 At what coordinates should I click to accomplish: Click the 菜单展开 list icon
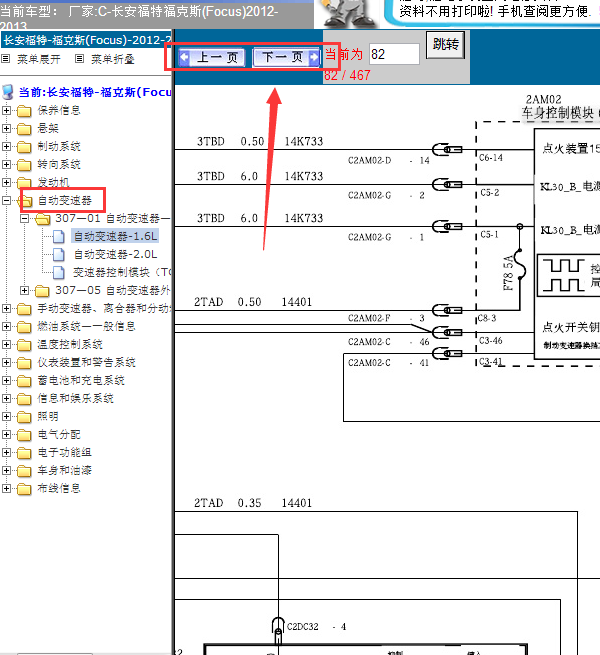[x=5, y=59]
